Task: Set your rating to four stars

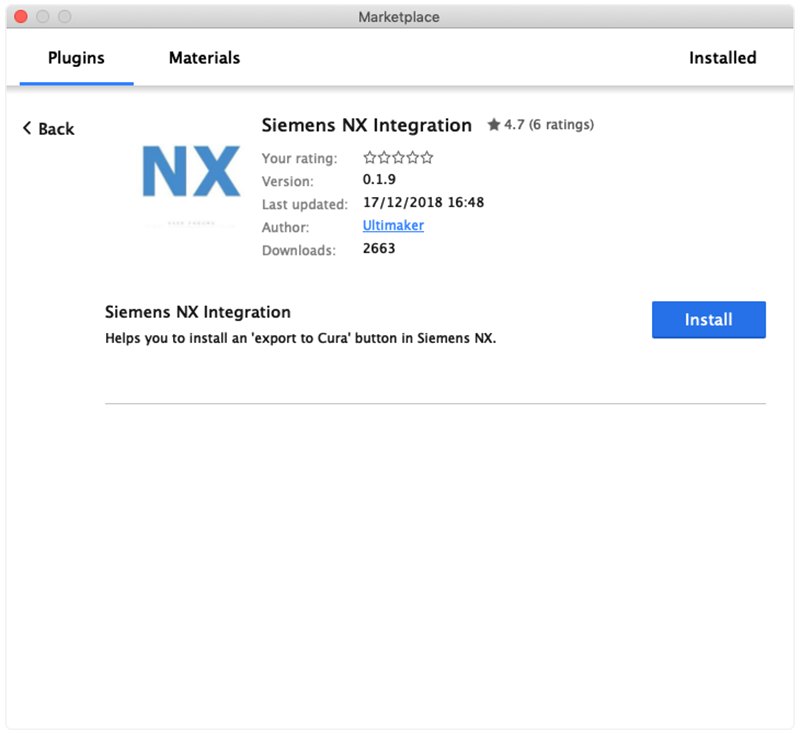Action: (x=413, y=158)
